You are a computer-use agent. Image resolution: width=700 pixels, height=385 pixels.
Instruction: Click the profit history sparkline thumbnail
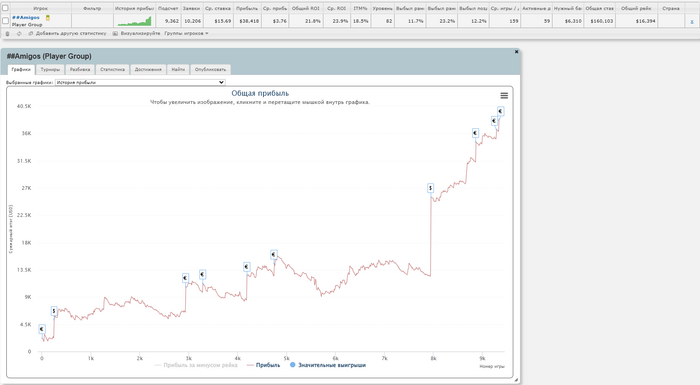pos(134,21)
